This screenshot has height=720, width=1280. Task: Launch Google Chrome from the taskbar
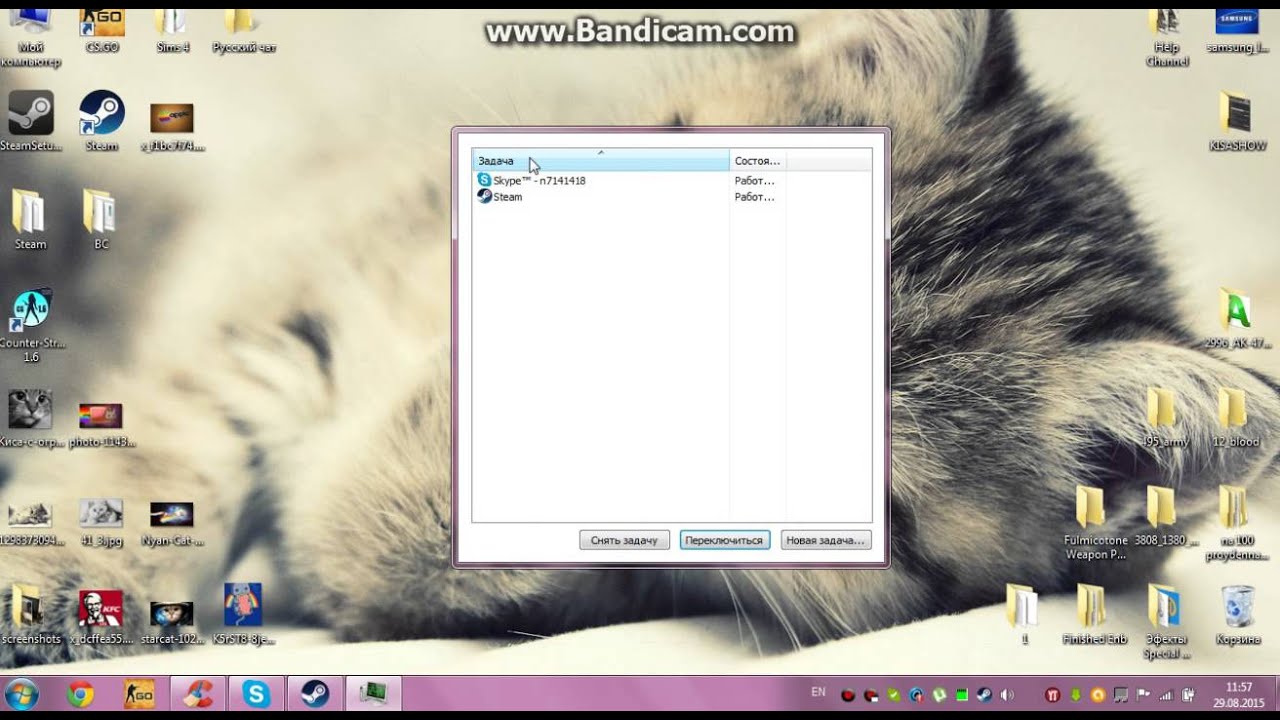point(81,694)
